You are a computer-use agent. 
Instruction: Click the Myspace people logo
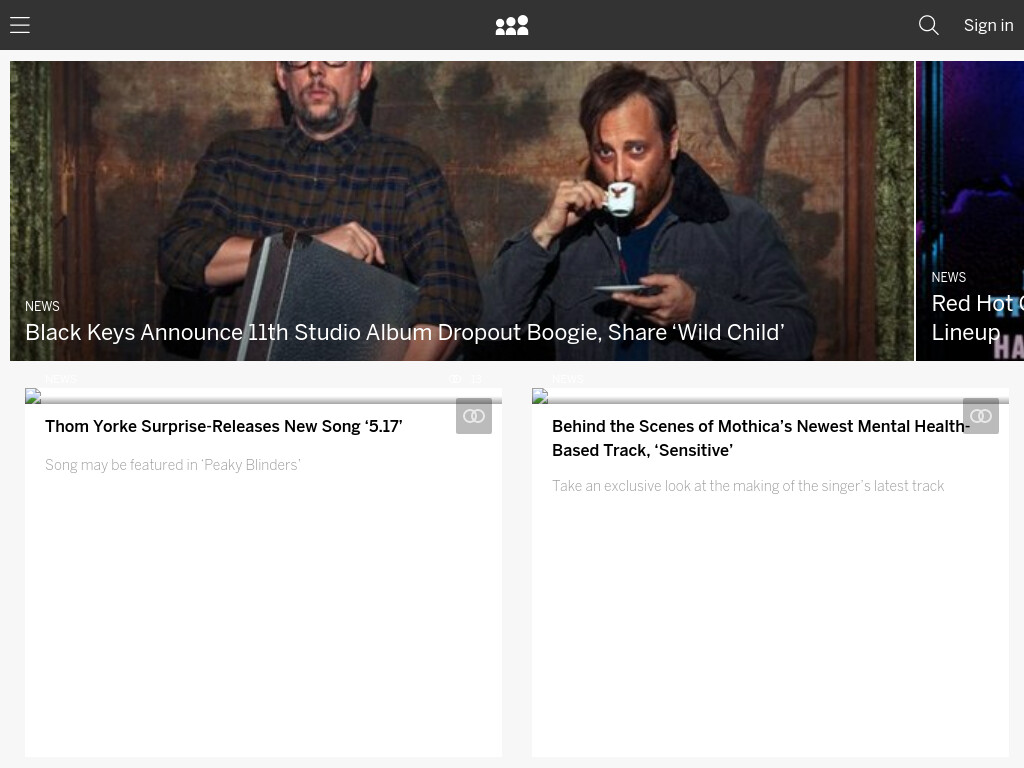(512, 25)
